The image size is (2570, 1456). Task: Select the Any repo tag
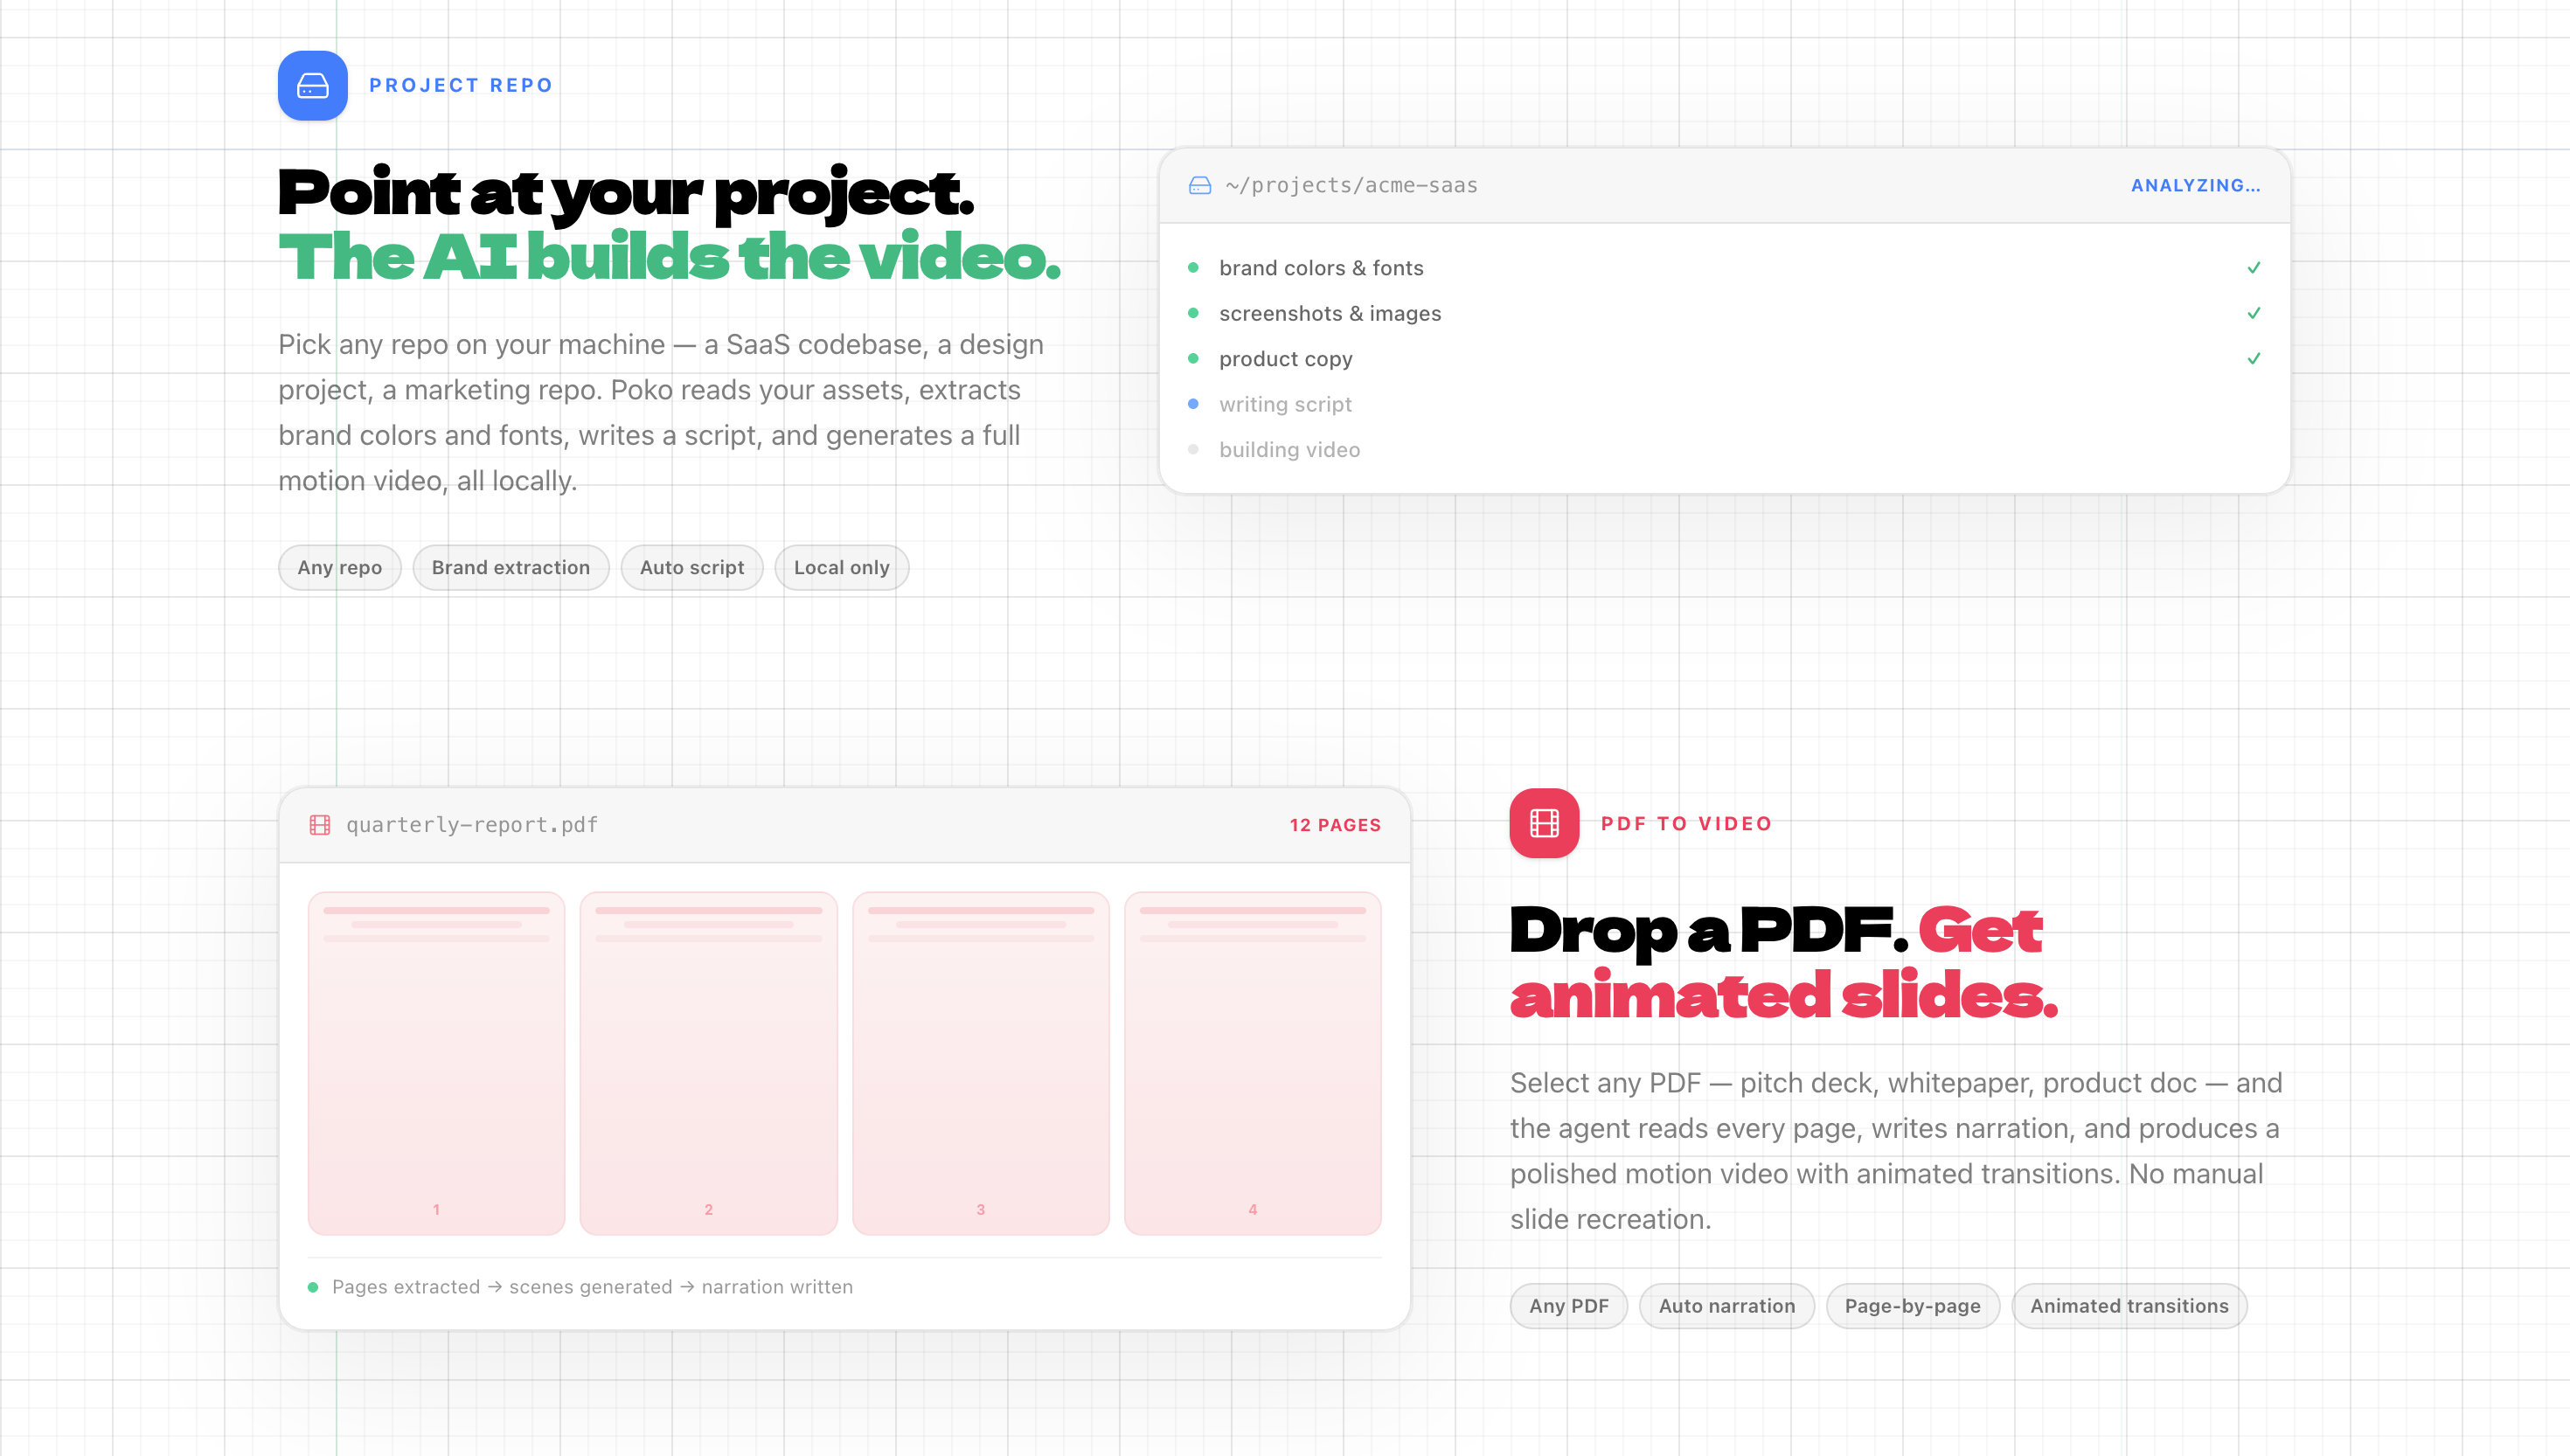tap(340, 568)
